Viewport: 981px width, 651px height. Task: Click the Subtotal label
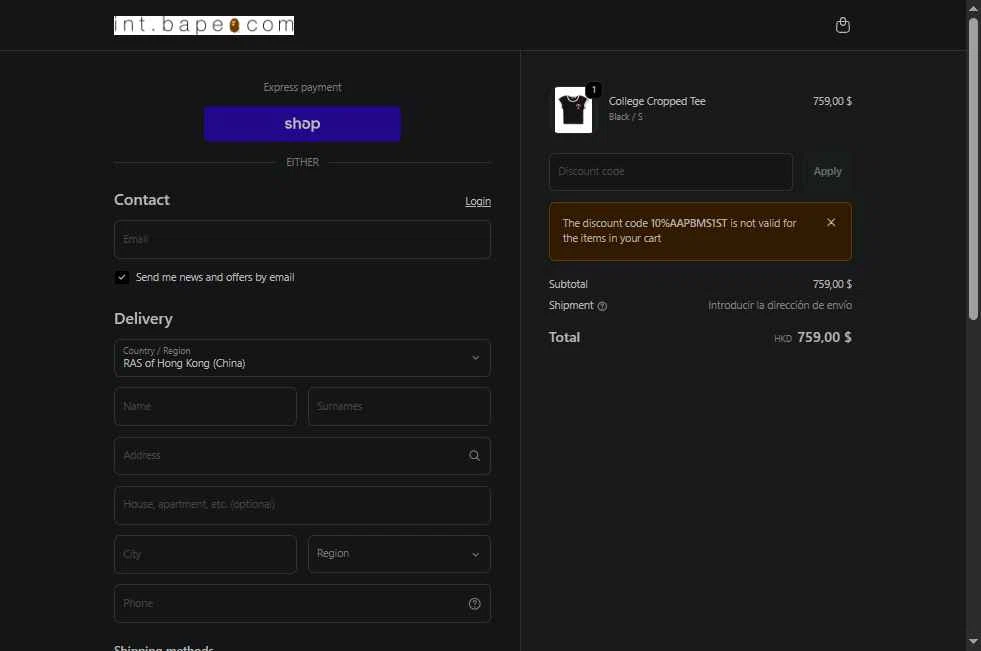coord(568,284)
